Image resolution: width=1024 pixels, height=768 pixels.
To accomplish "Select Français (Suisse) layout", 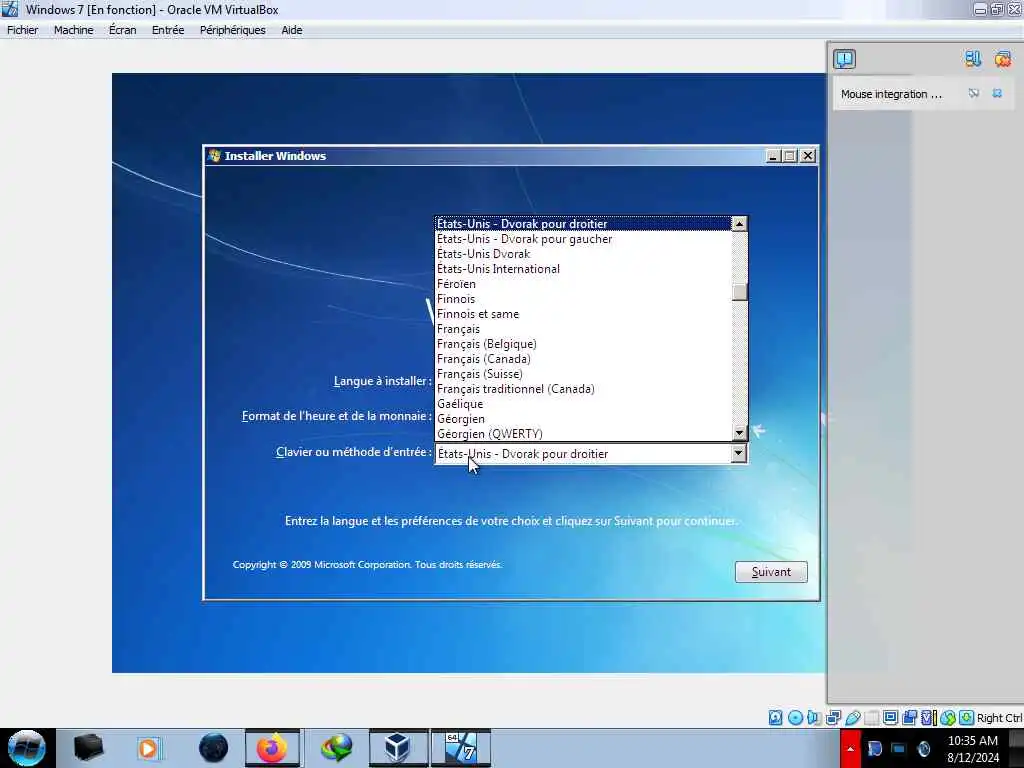I will 583,374.
